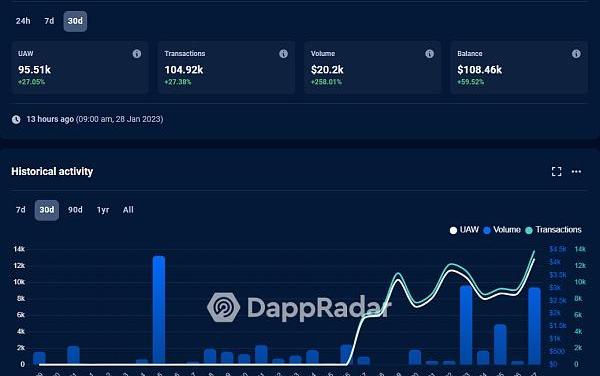This screenshot has width=600, height=376.
Task: Toggle the Transactions series in legend
Action: click(553, 230)
